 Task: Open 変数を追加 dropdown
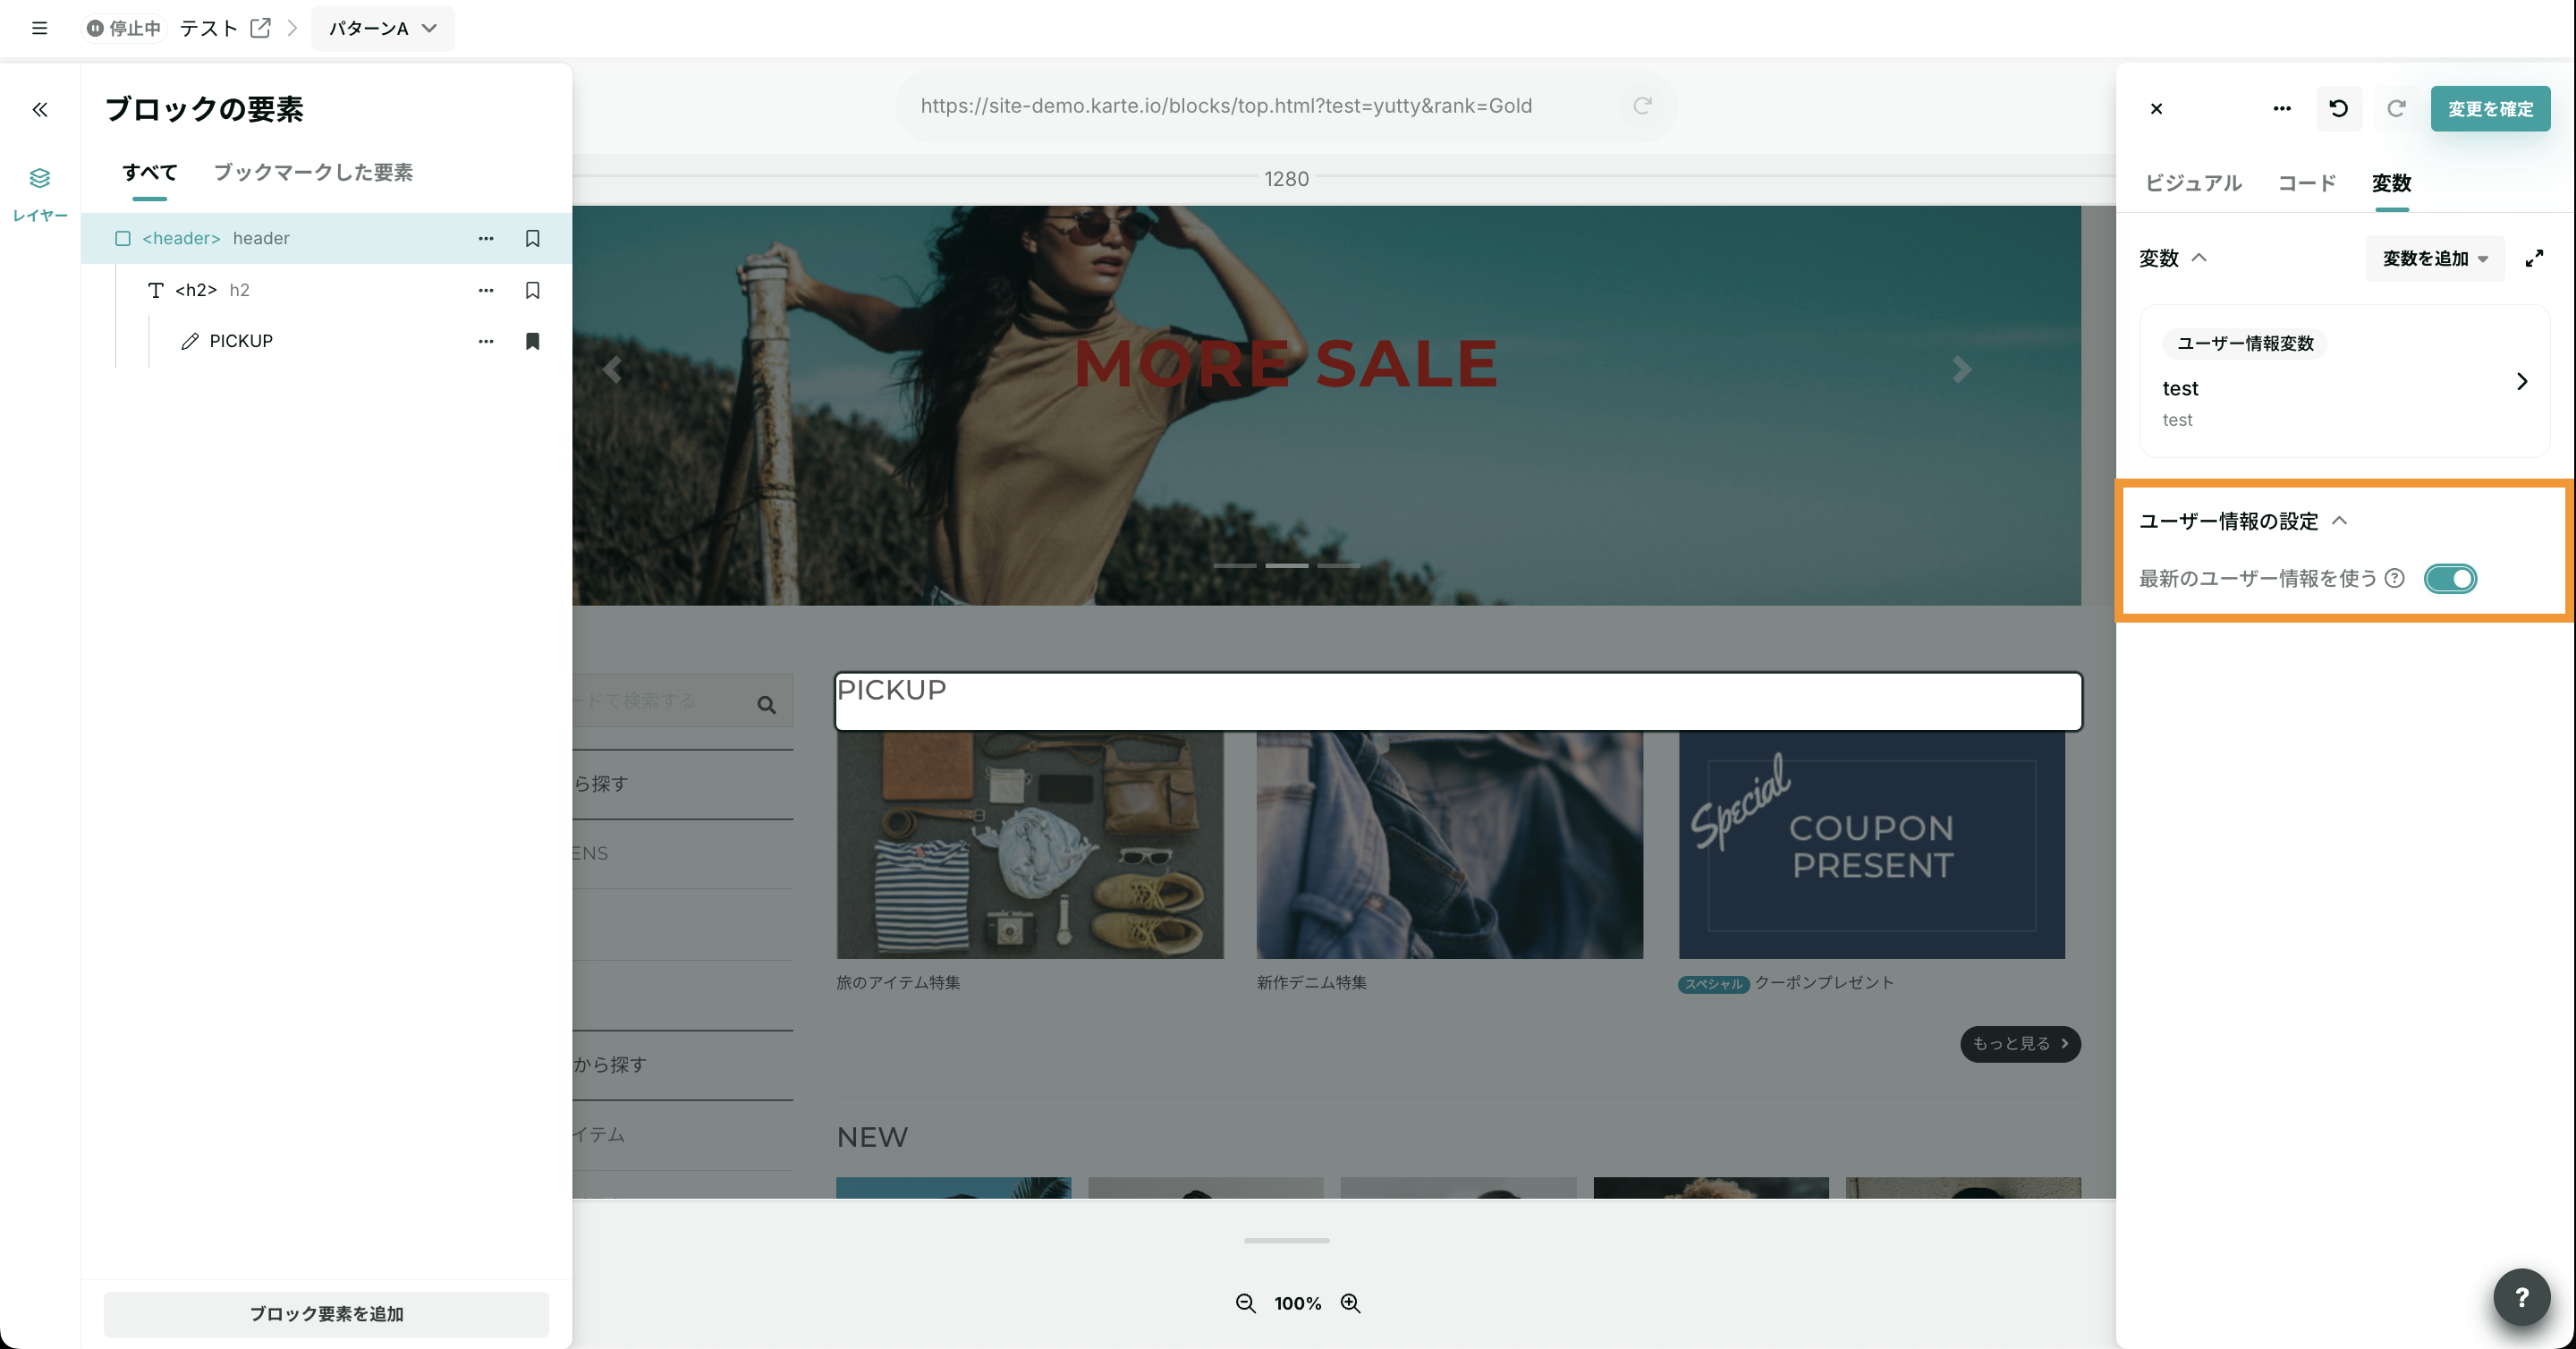click(2434, 258)
